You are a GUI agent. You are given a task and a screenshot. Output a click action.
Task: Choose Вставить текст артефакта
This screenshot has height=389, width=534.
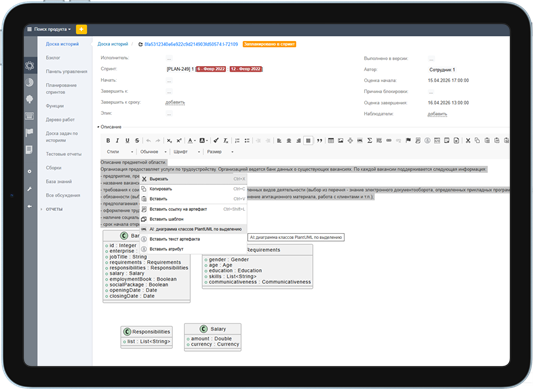pyautogui.click(x=193, y=239)
